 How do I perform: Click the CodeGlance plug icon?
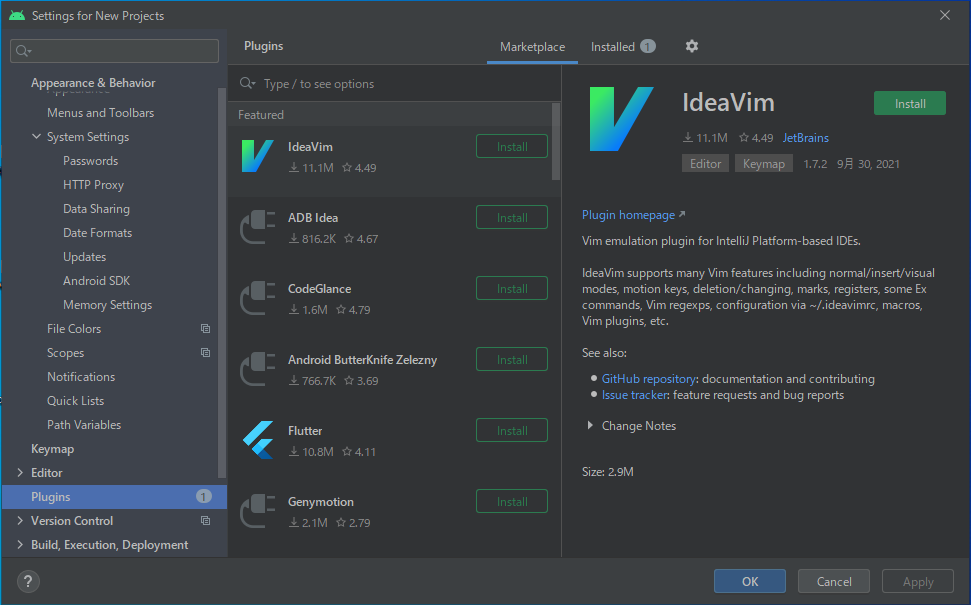pyautogui.click(x=257, y=298)
